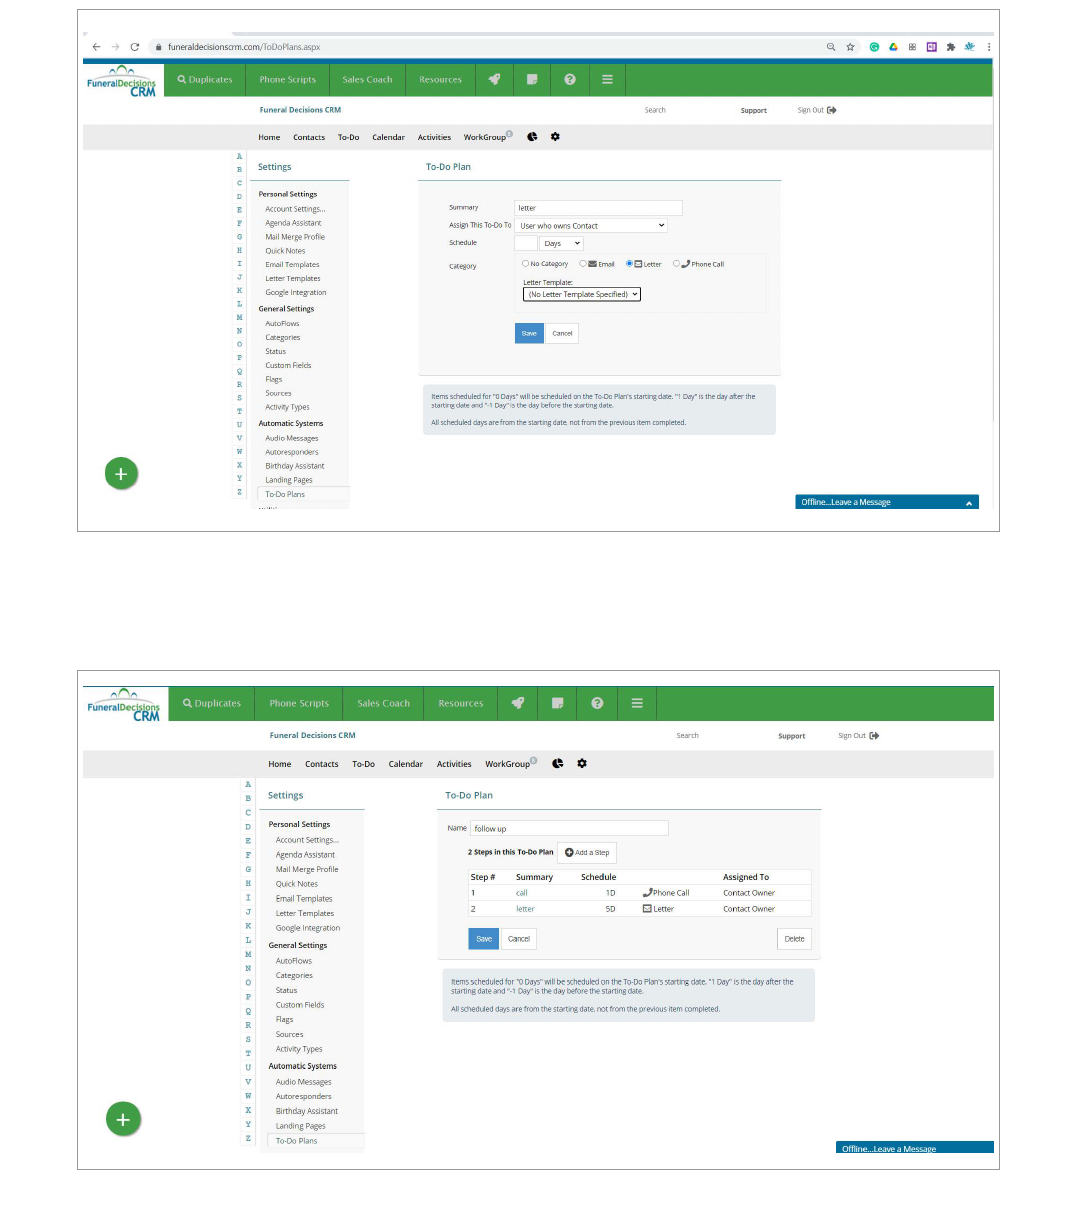This screenshot has height=1230, width=1075.
Task: Click the Delete button for the plan
Action: [794, 939]
